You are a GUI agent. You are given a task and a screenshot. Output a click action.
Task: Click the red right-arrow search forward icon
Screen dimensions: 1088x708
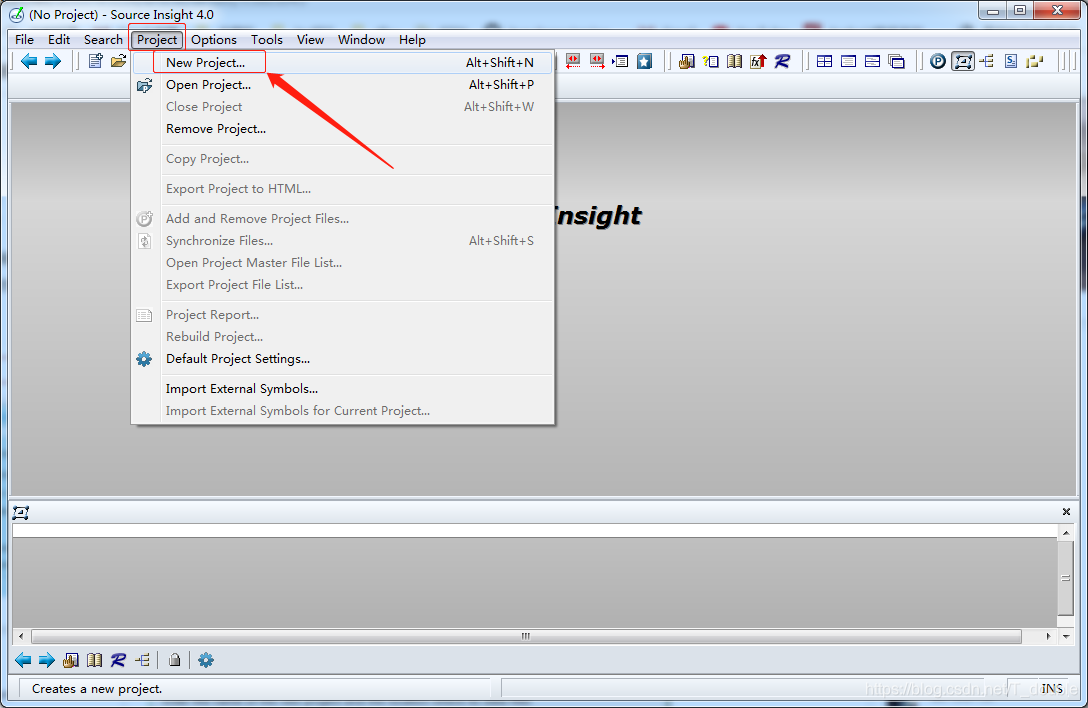pyautogui.click(x=597, y=61)
